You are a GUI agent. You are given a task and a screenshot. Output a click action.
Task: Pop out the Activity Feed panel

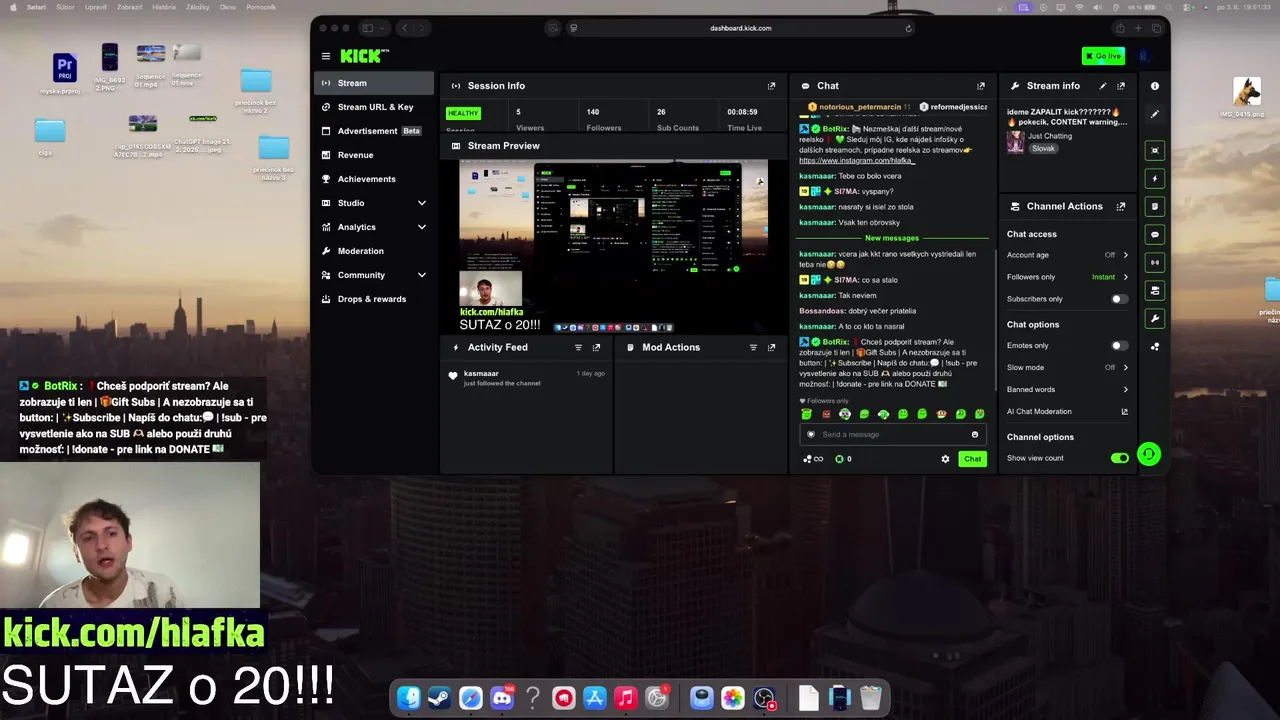pyautogui.click(x=596, y=348)
